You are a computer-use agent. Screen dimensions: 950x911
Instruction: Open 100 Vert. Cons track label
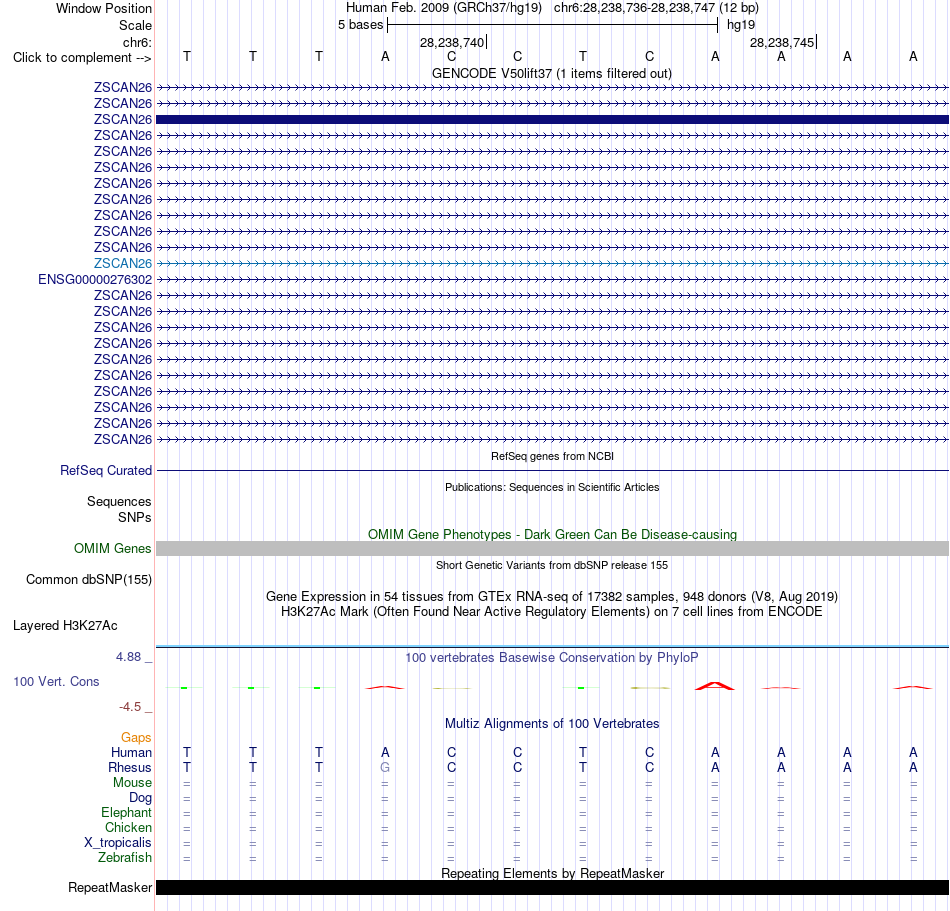coord(56,681)
